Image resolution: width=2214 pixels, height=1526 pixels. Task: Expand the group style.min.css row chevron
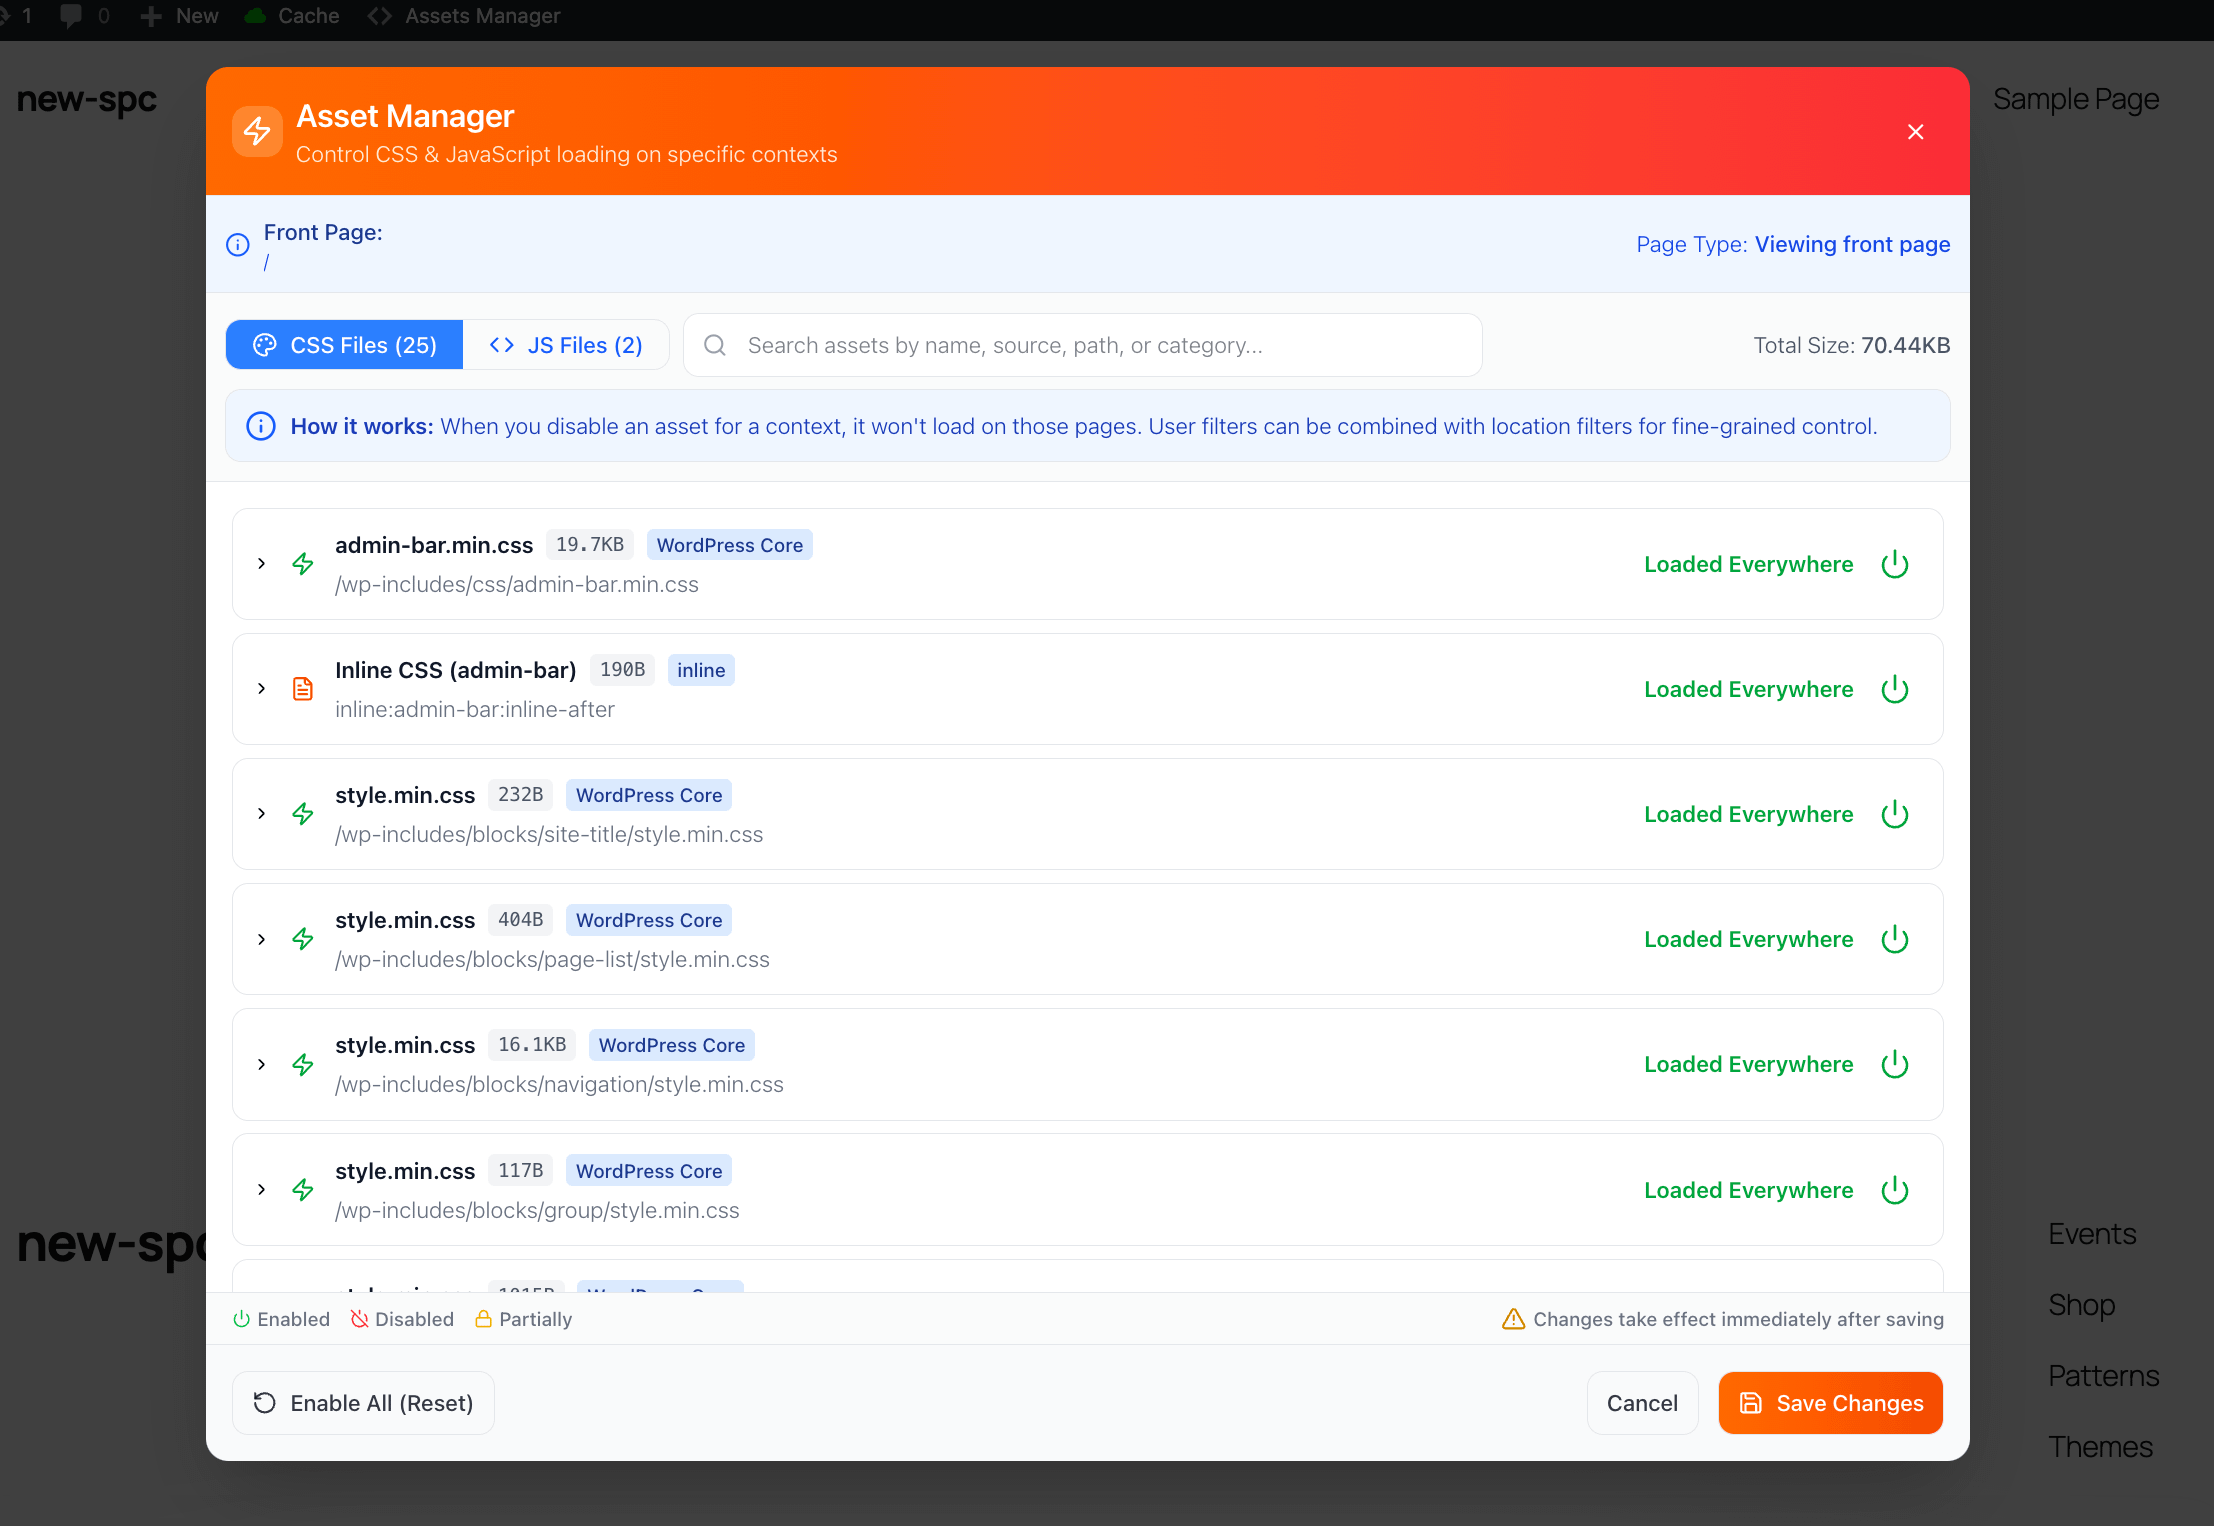coord(262,1189)
